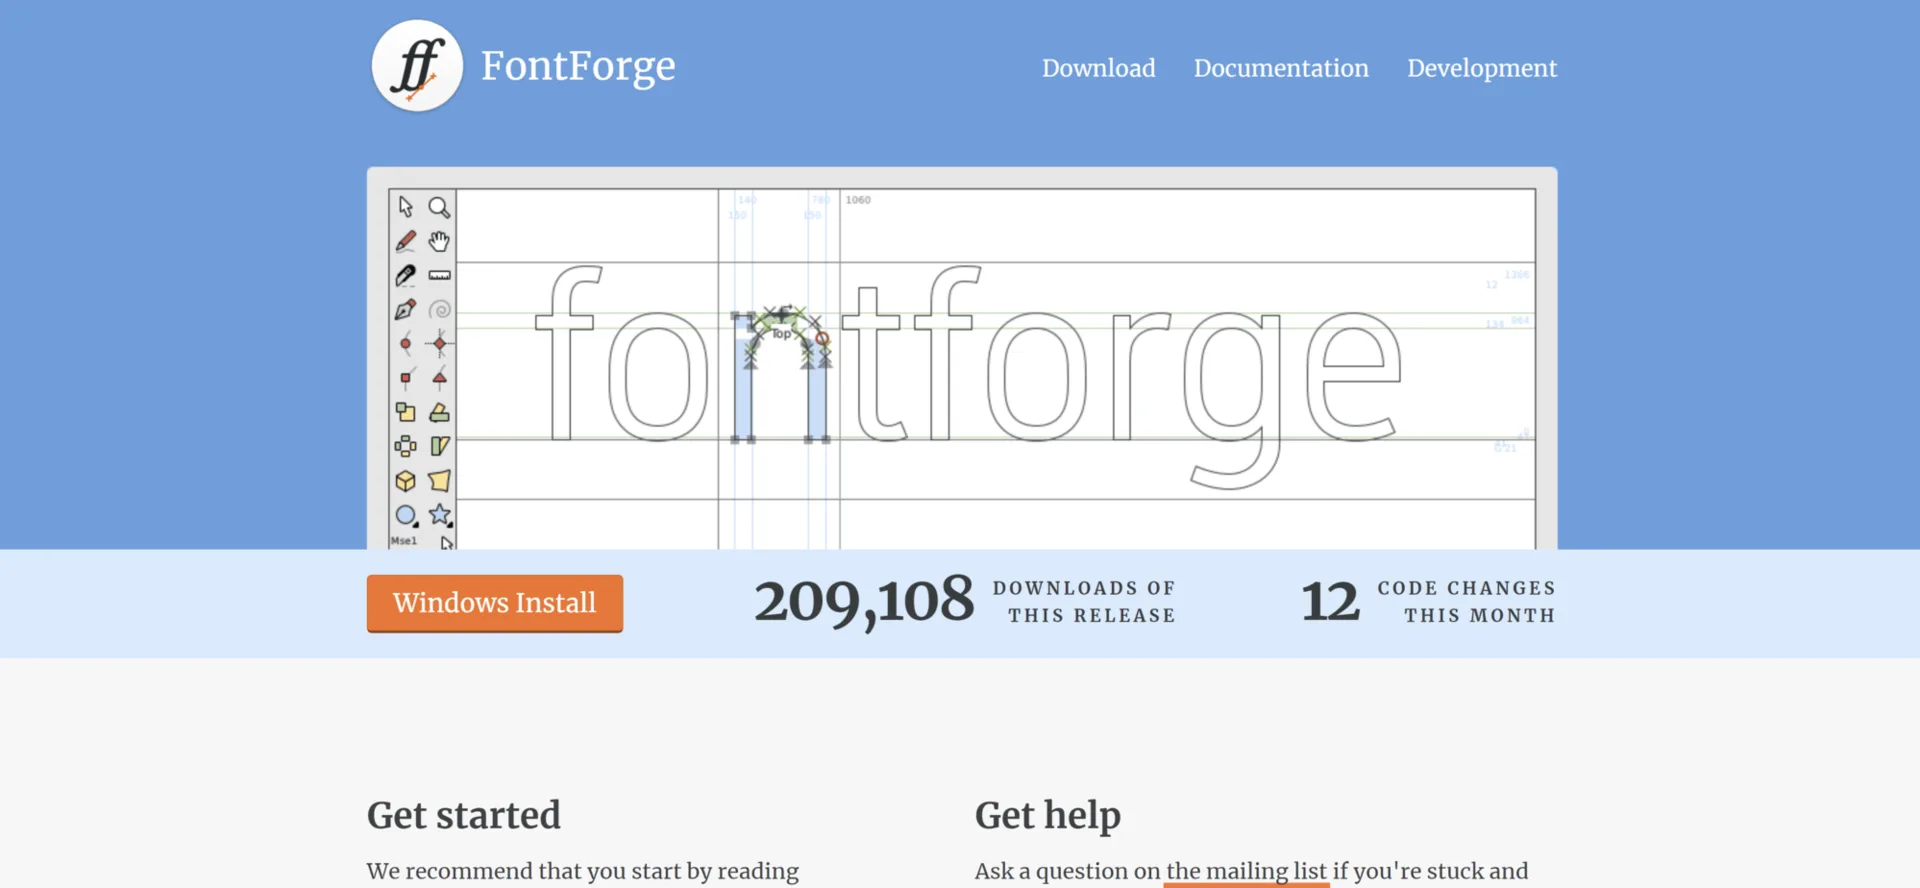Click the 1060 width marker label
Screen dimensions: 1920x888
[858, 200]
